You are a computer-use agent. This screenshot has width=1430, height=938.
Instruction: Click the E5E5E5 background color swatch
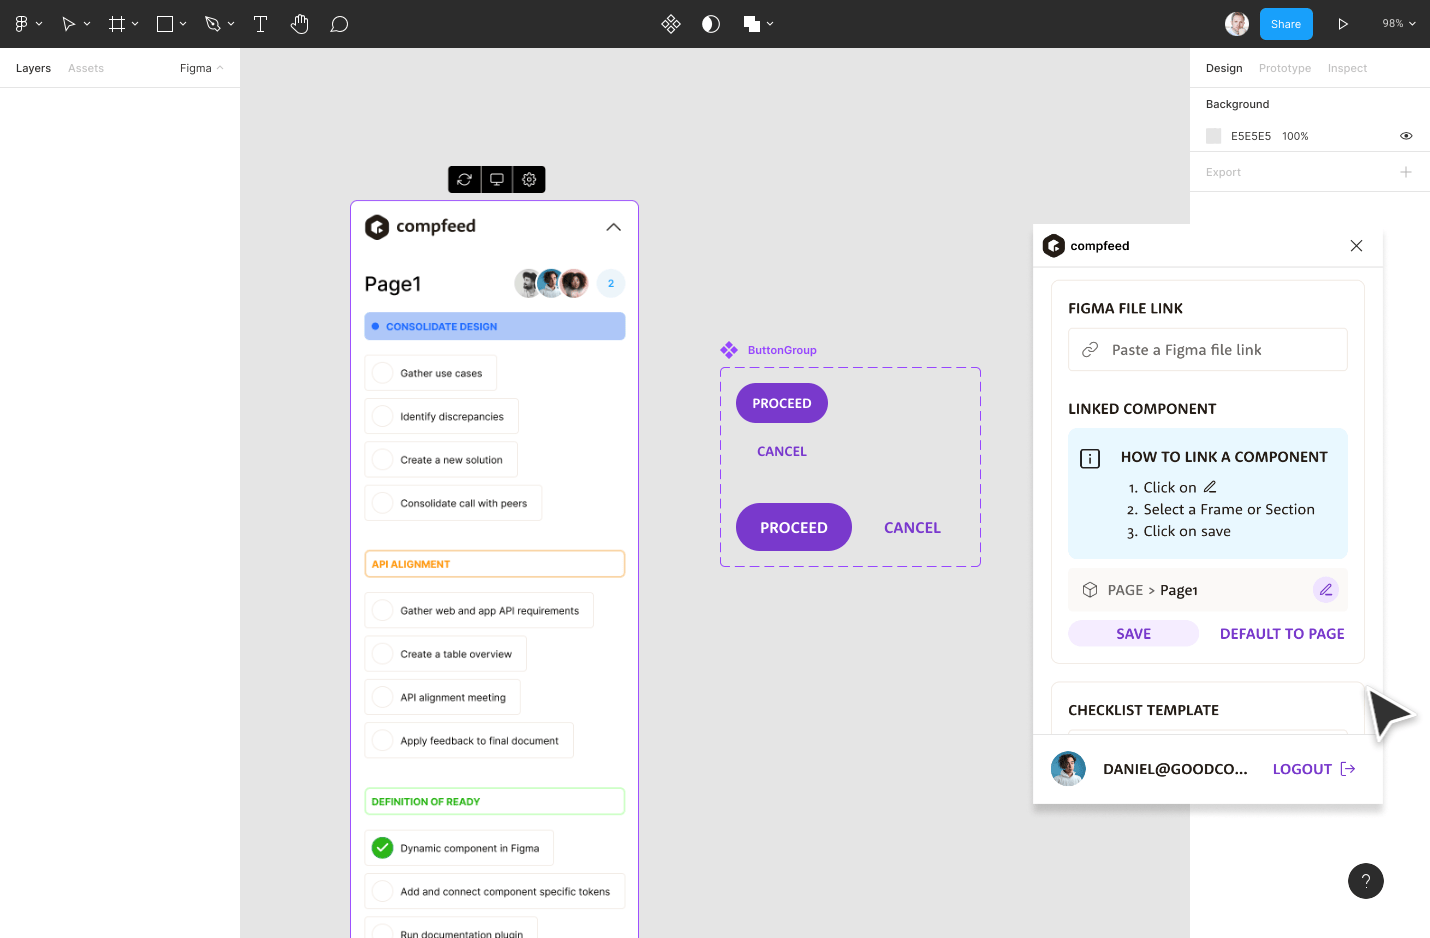[x=1213, y=136]
